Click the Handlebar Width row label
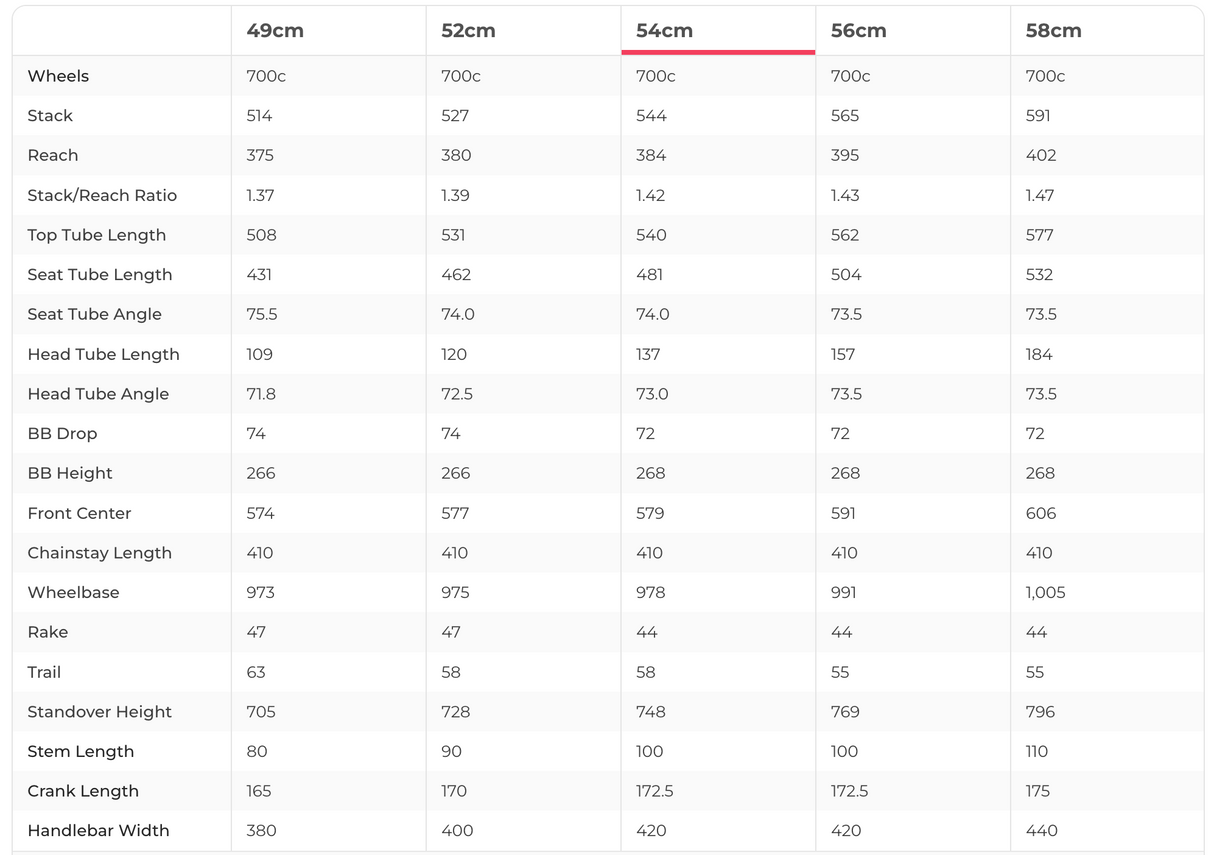This screenshot has width=1214, height=855. click(x=98, y=831)
